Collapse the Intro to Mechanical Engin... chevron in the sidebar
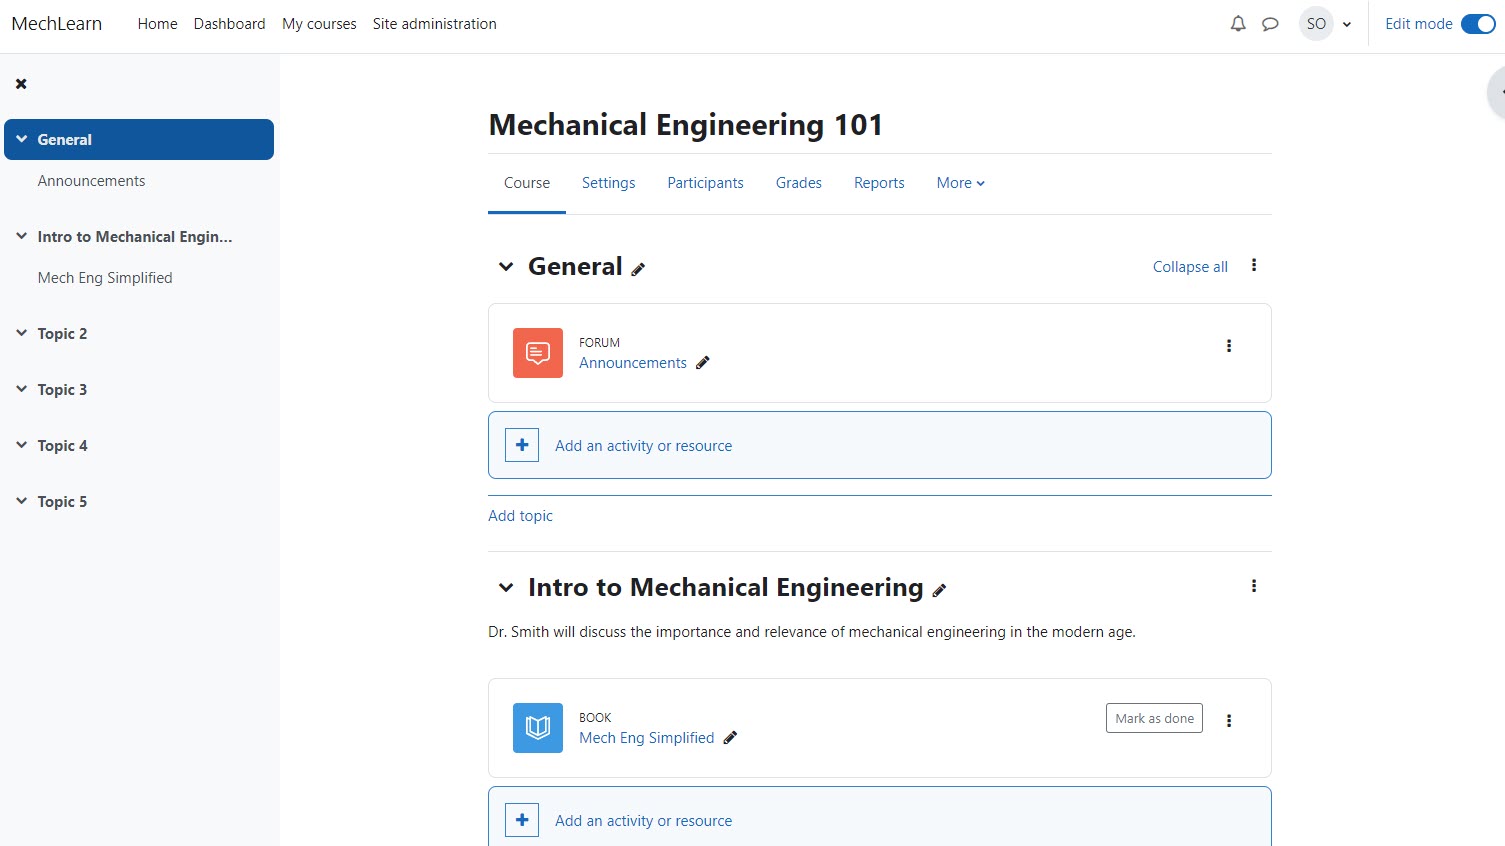The image size is (1505, 846). coord(21,236)
